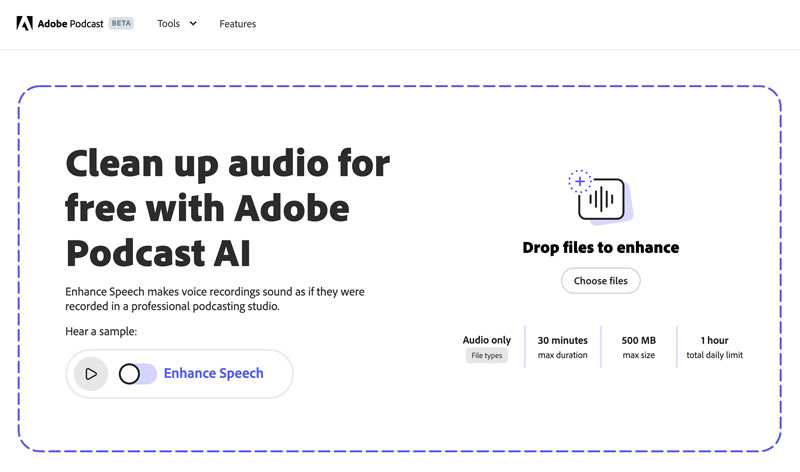Viewport: 800px width, 472px height.
Task: Click the BETA badge
Action: (x=121, y=23)
